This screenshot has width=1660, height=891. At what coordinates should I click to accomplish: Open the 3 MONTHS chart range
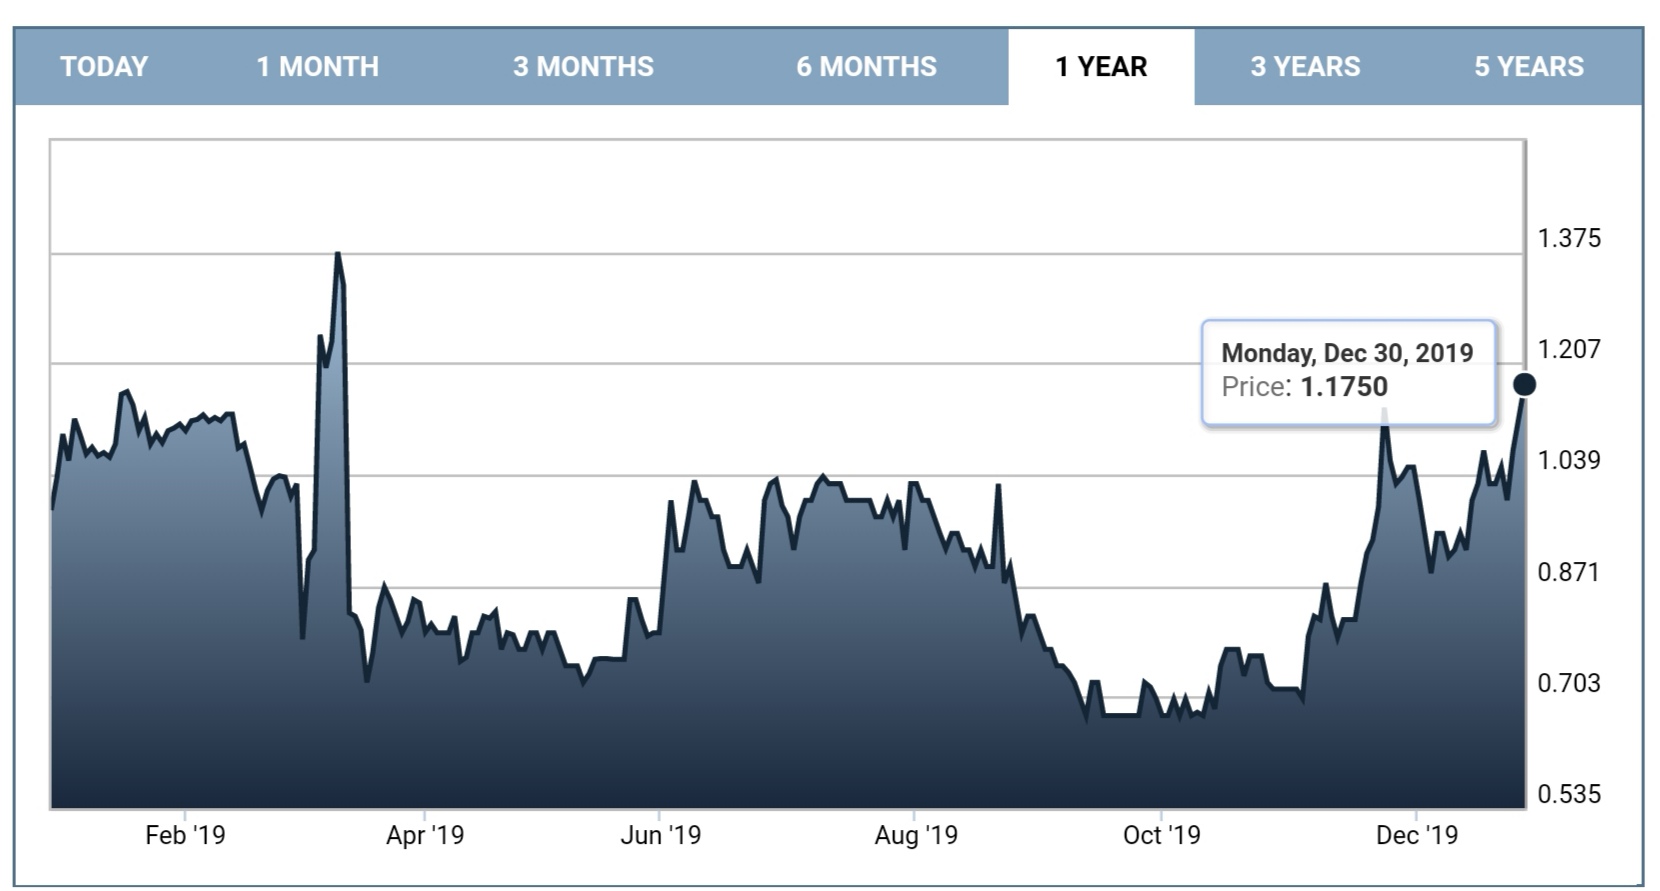(x=583, y=67)
